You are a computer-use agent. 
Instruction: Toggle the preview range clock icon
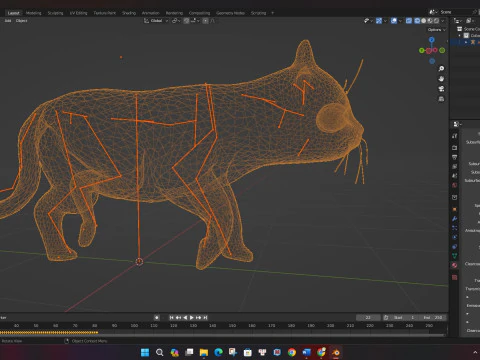386,317
